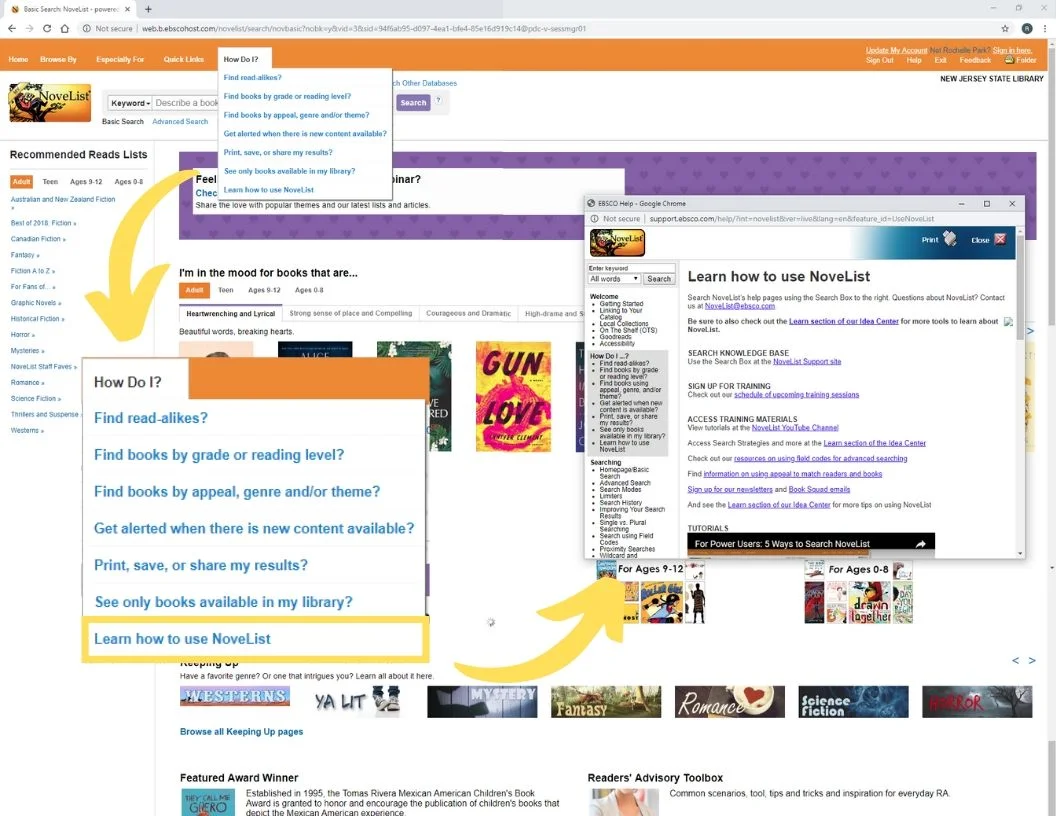Click the question mark help icon beside Search
Viewport: 1056px width, 816px height.
(438, 100)
